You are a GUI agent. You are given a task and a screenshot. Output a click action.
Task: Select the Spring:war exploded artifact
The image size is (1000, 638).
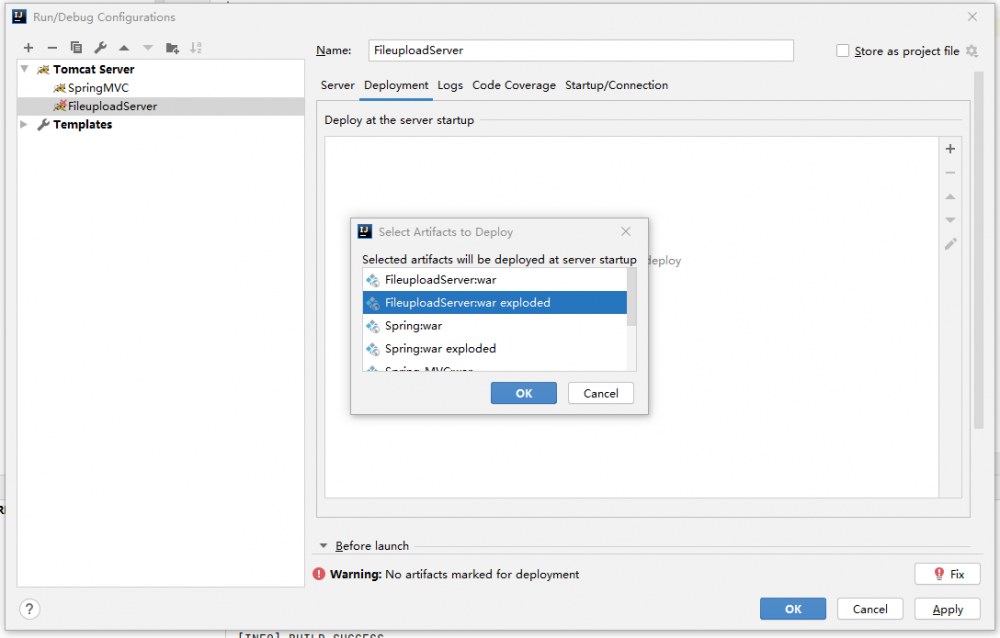tap(440, 349)
